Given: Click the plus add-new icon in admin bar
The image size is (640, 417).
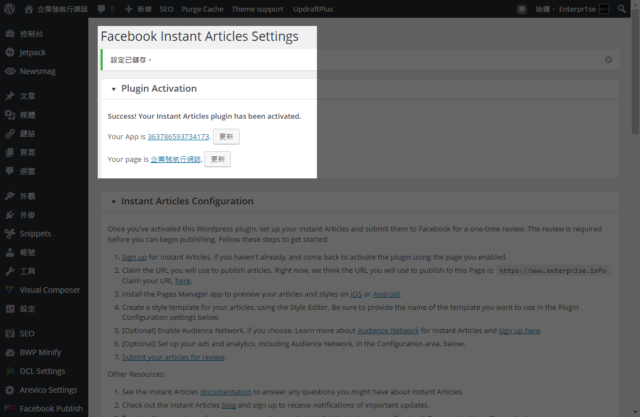Looking at the screenshot, I should tap(129, 9).
